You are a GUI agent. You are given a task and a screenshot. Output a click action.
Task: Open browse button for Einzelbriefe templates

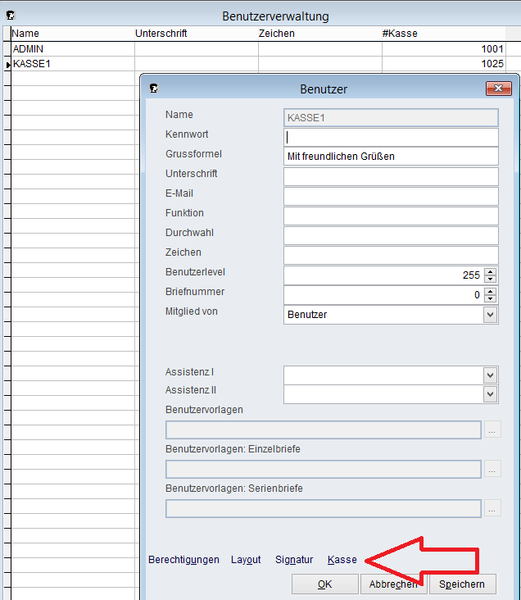[x=492, y=469]
